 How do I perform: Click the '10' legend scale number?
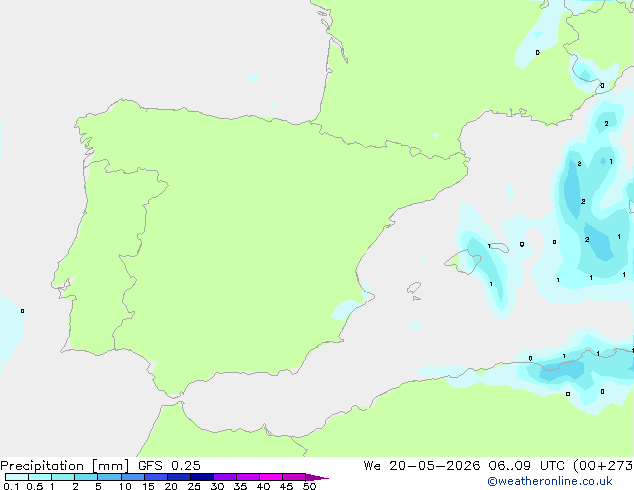tap(125, 486)
